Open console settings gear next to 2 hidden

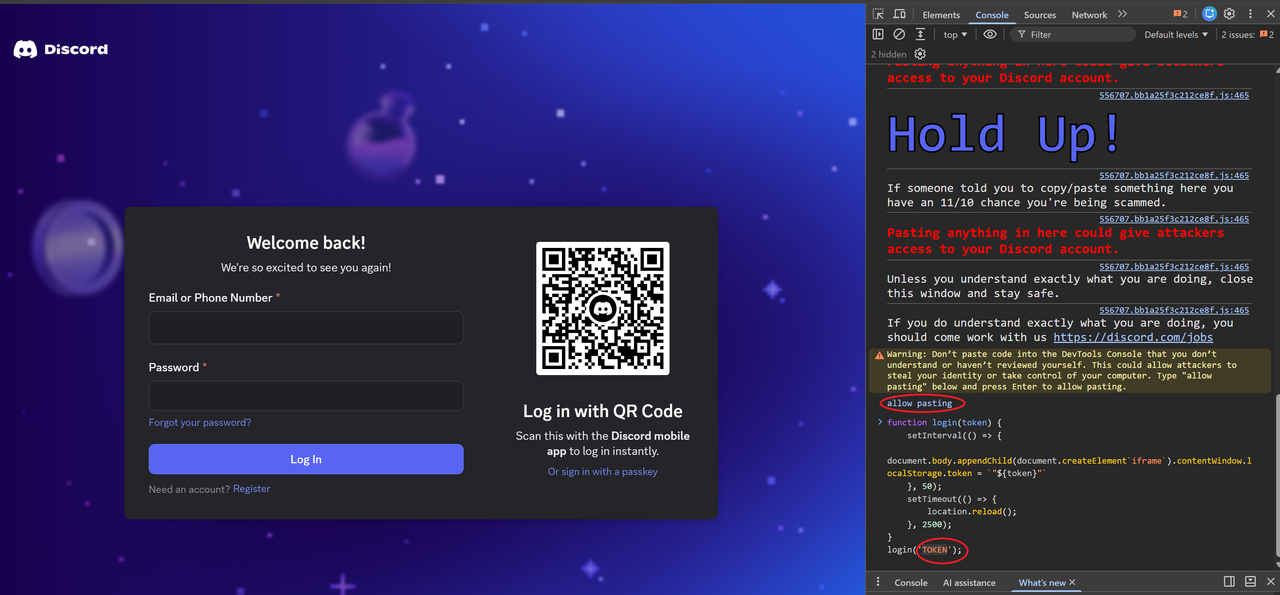pos(920,54)
